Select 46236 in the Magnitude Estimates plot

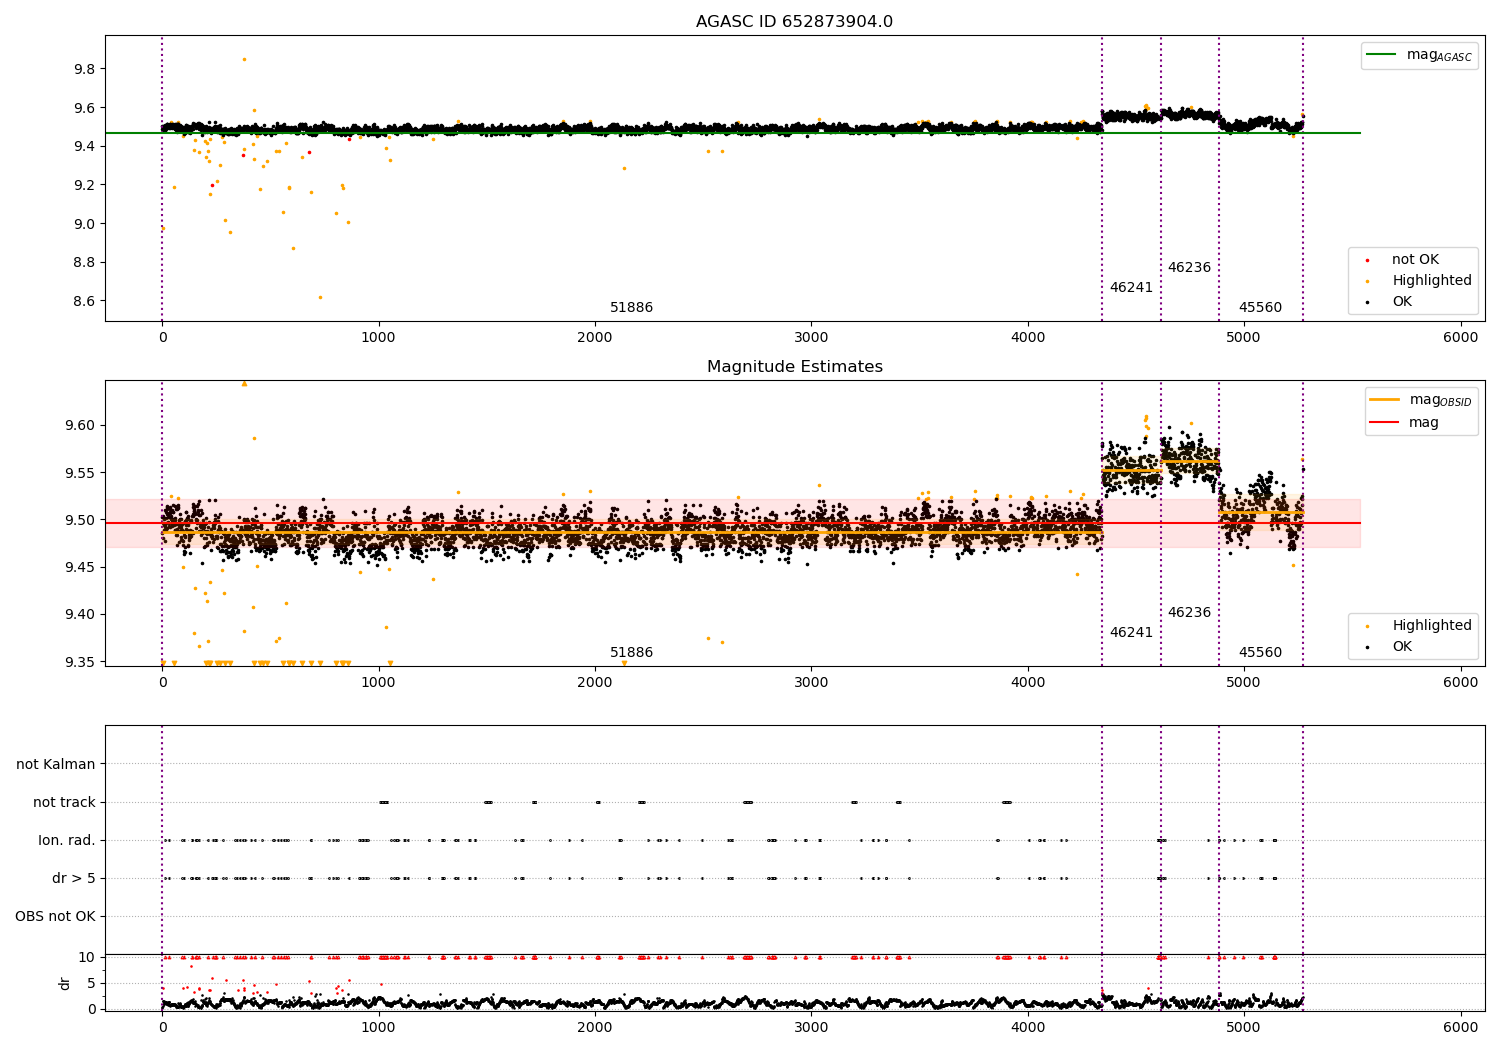(1189, 613)
